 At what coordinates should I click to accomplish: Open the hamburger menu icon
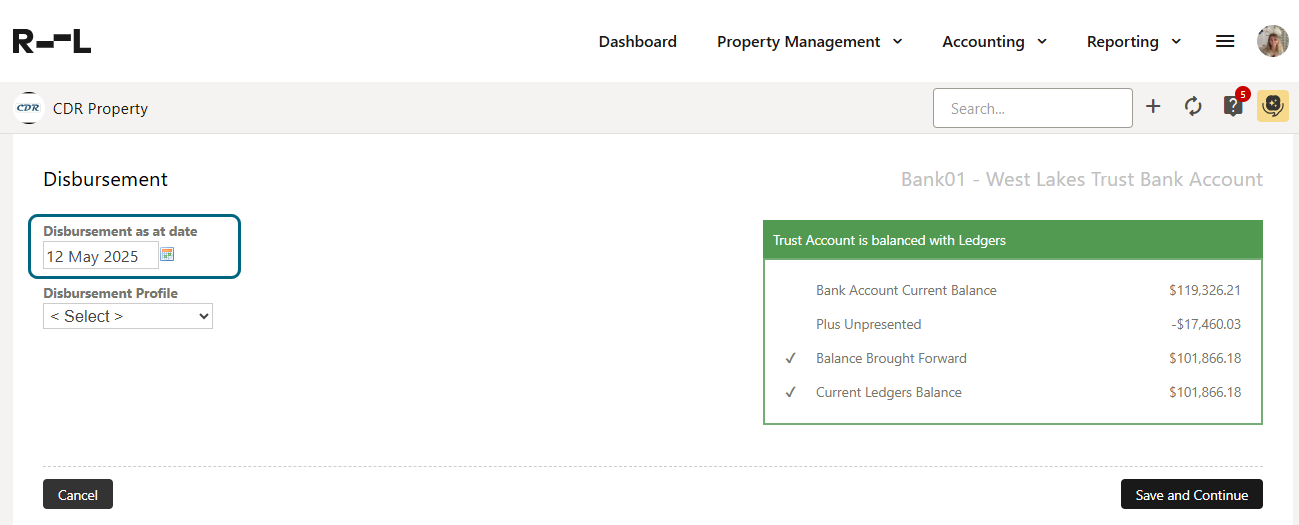pyautogui.click(x=1225, y=41)
